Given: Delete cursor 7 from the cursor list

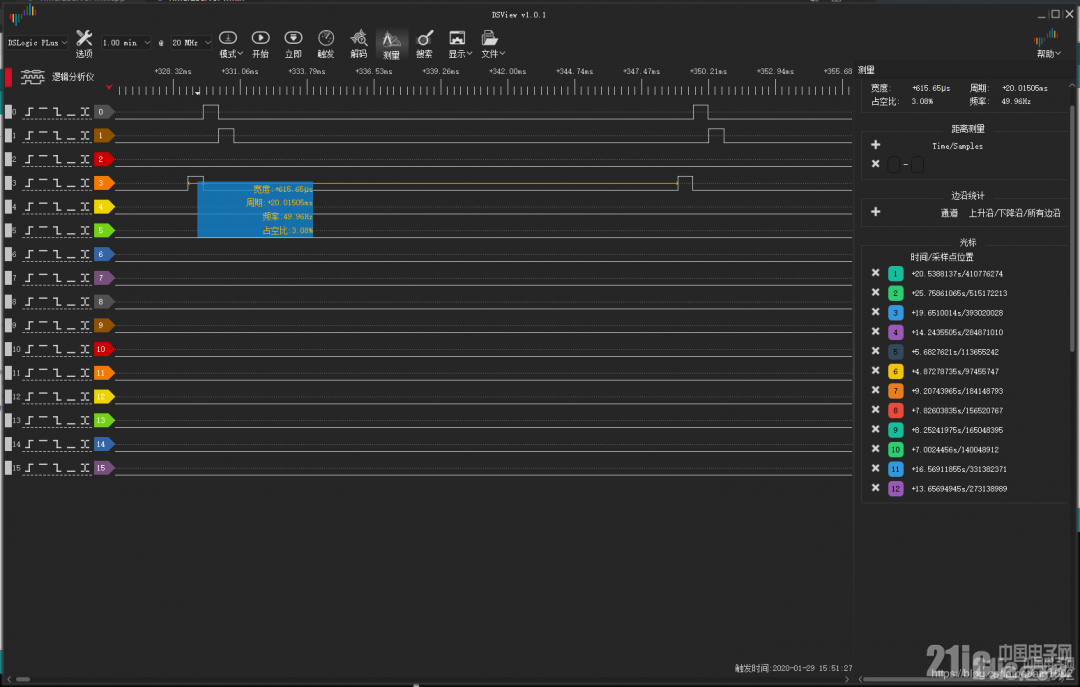Looking at the screenshot, I should point(875,390).
